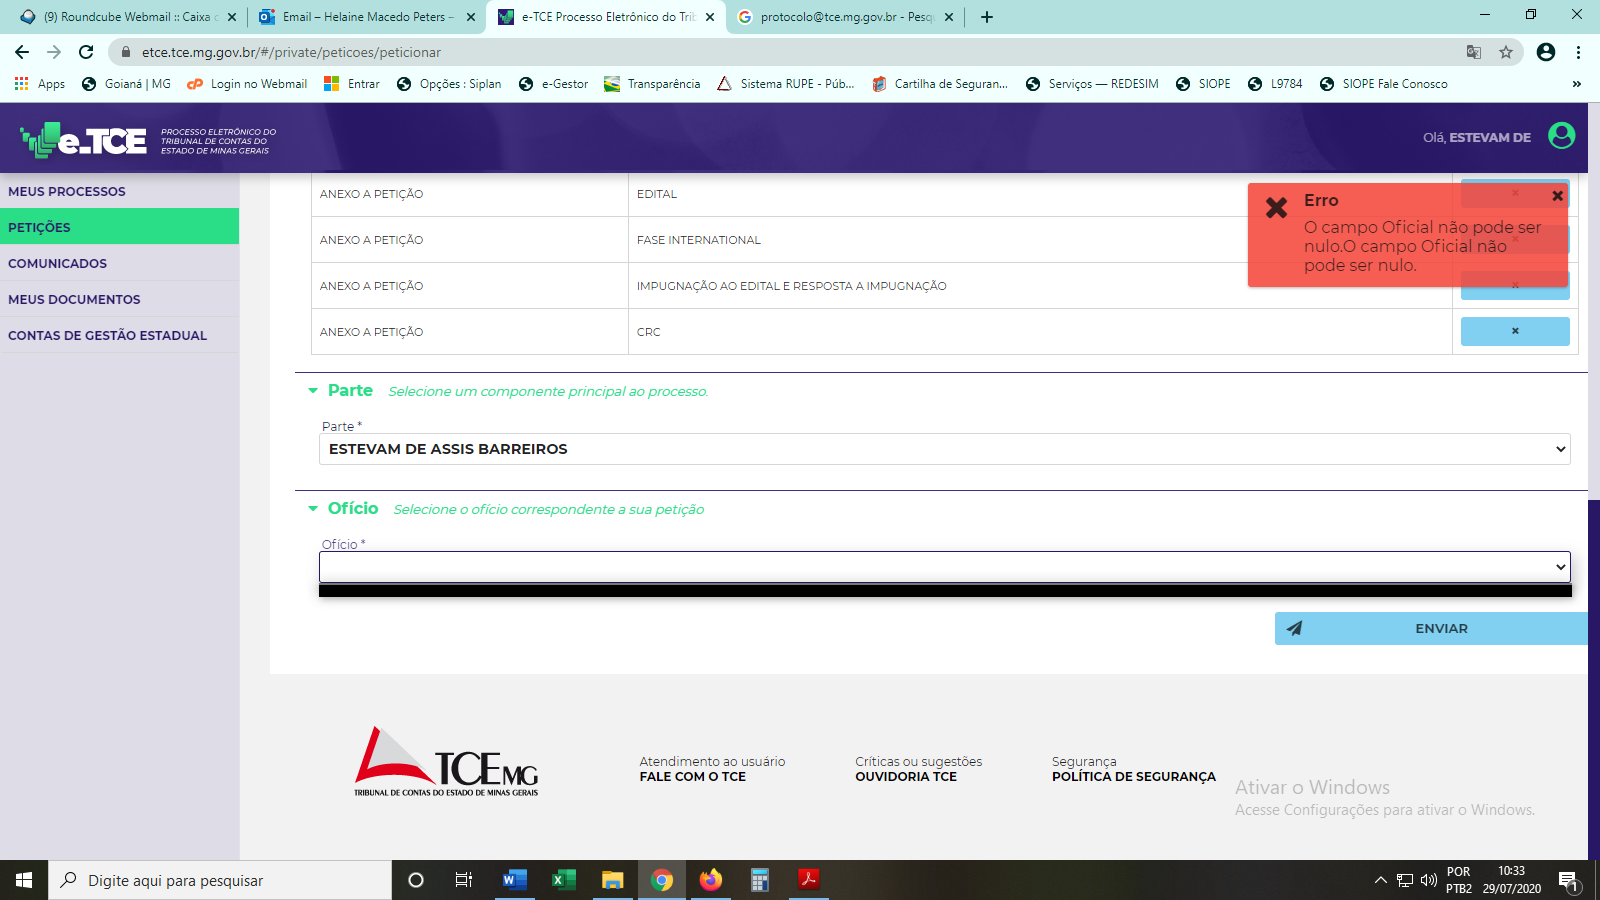Viewport: 1600px width, 900px height.
Task: Open the Parte dropdown selector
Action: [x=944, y=449]
